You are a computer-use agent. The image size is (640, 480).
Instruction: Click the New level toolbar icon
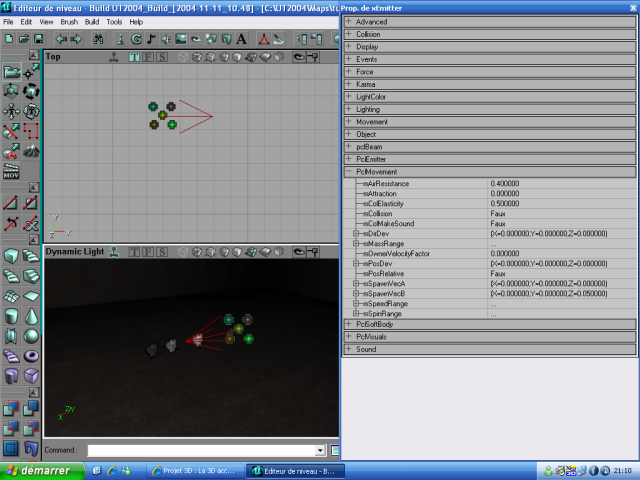point(9,39)
